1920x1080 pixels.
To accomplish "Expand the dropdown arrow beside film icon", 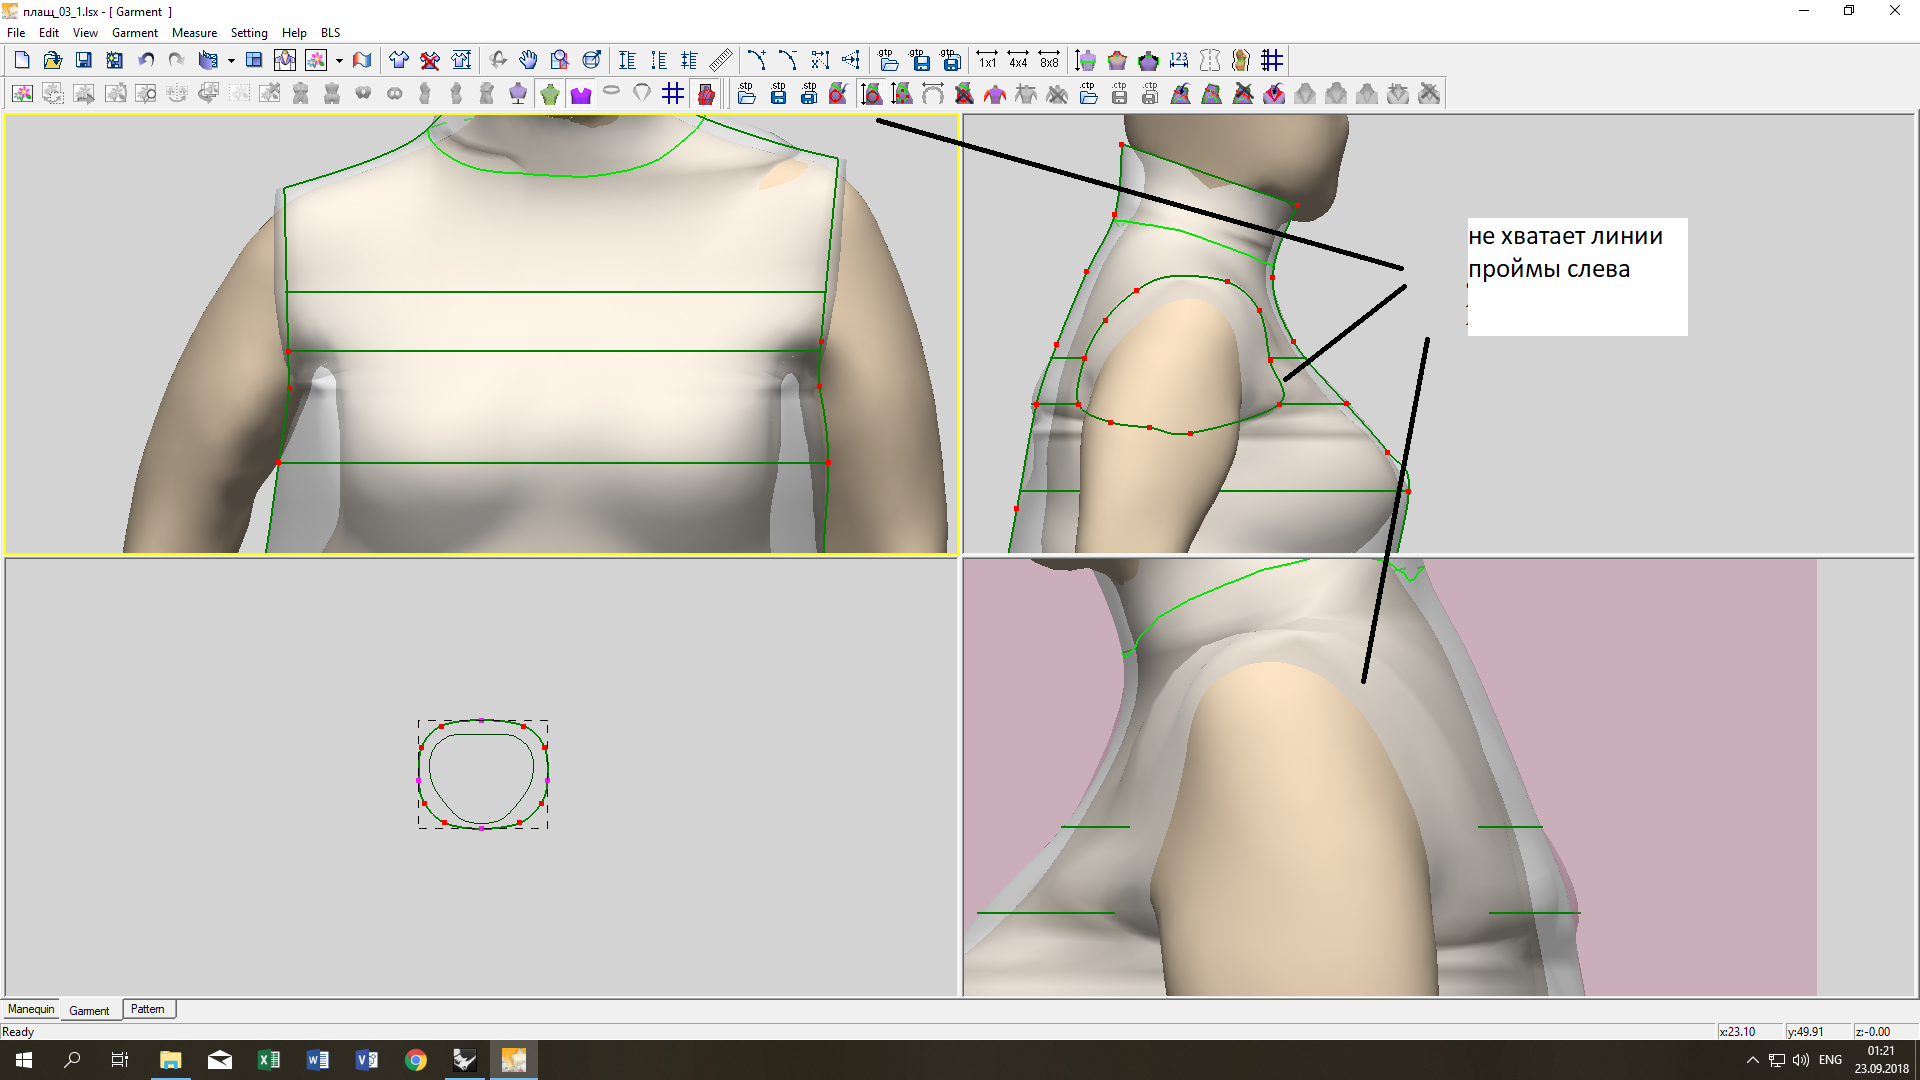I will click(x=231, y=61).
